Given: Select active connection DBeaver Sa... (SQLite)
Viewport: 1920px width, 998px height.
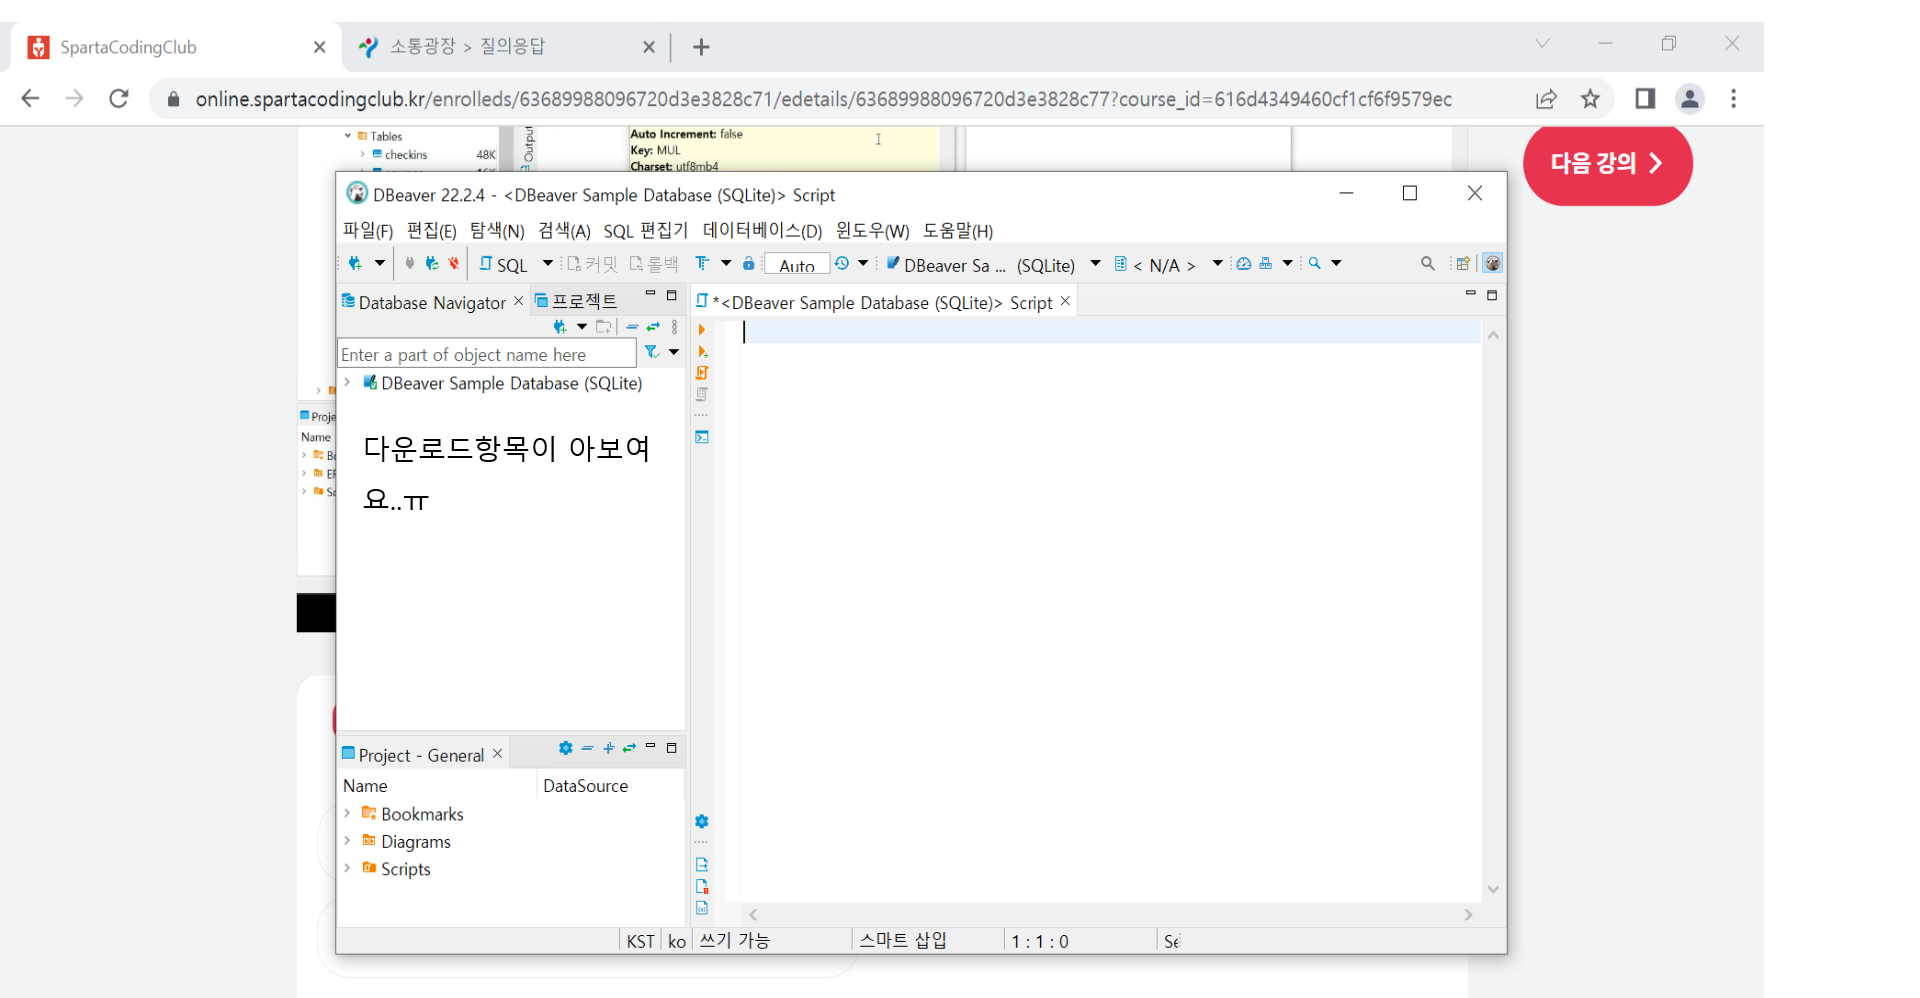Looking at the screenshot, I should (x=992, y=265).
